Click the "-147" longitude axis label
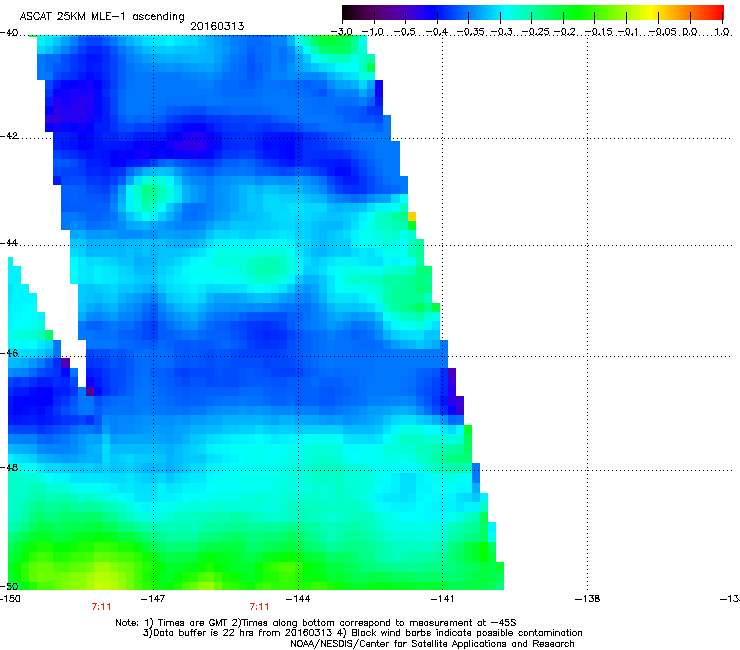Image resolution: width=740 pixels, height=650 pixels. point(153,599)
